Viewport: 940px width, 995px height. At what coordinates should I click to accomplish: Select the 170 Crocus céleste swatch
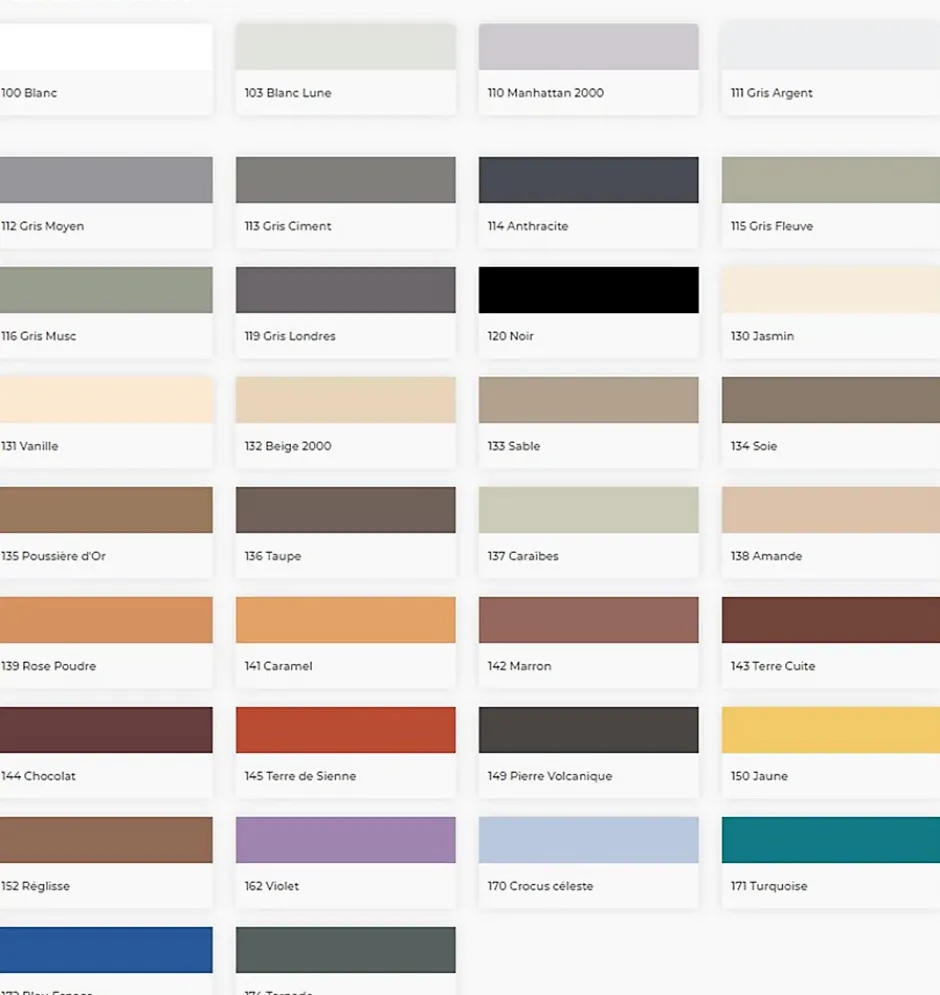[588, 840]
